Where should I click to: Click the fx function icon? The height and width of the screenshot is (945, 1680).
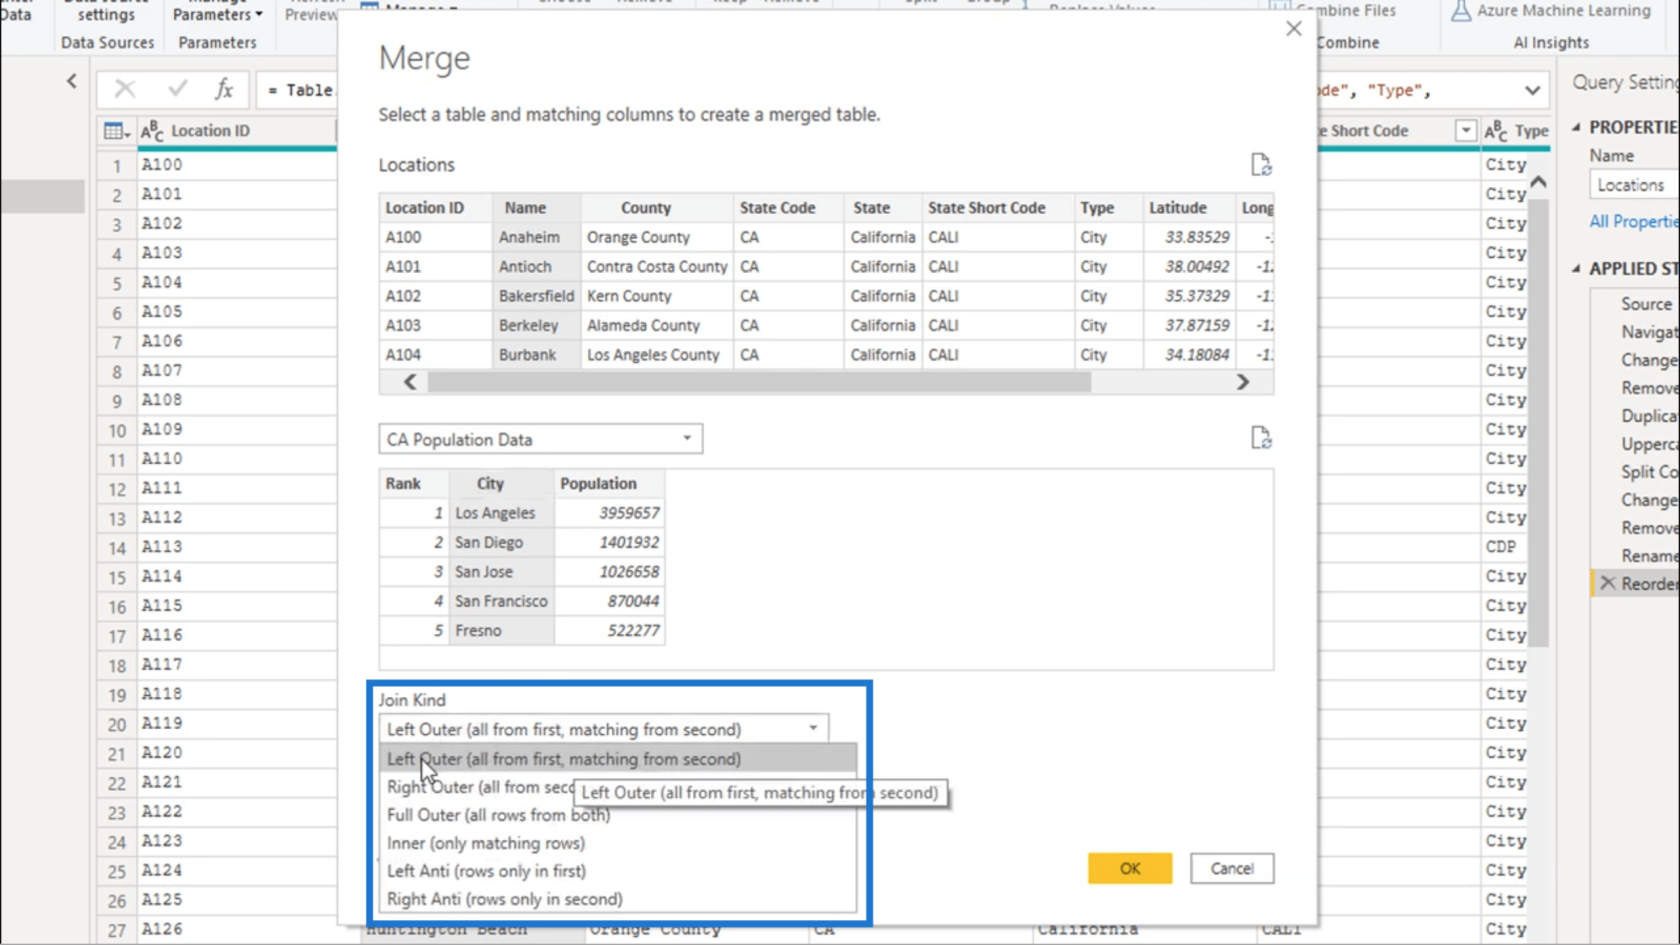point(224,89)
